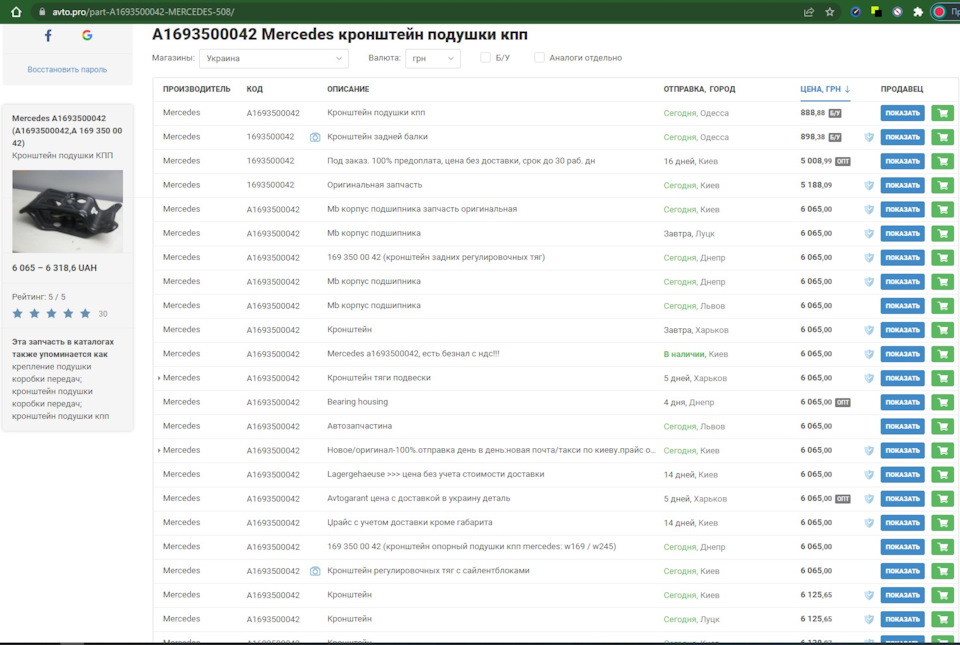This screenshot has width=960, height=645.
Task: Open the browser extensions puzzle icon
Action: point(918,12)
